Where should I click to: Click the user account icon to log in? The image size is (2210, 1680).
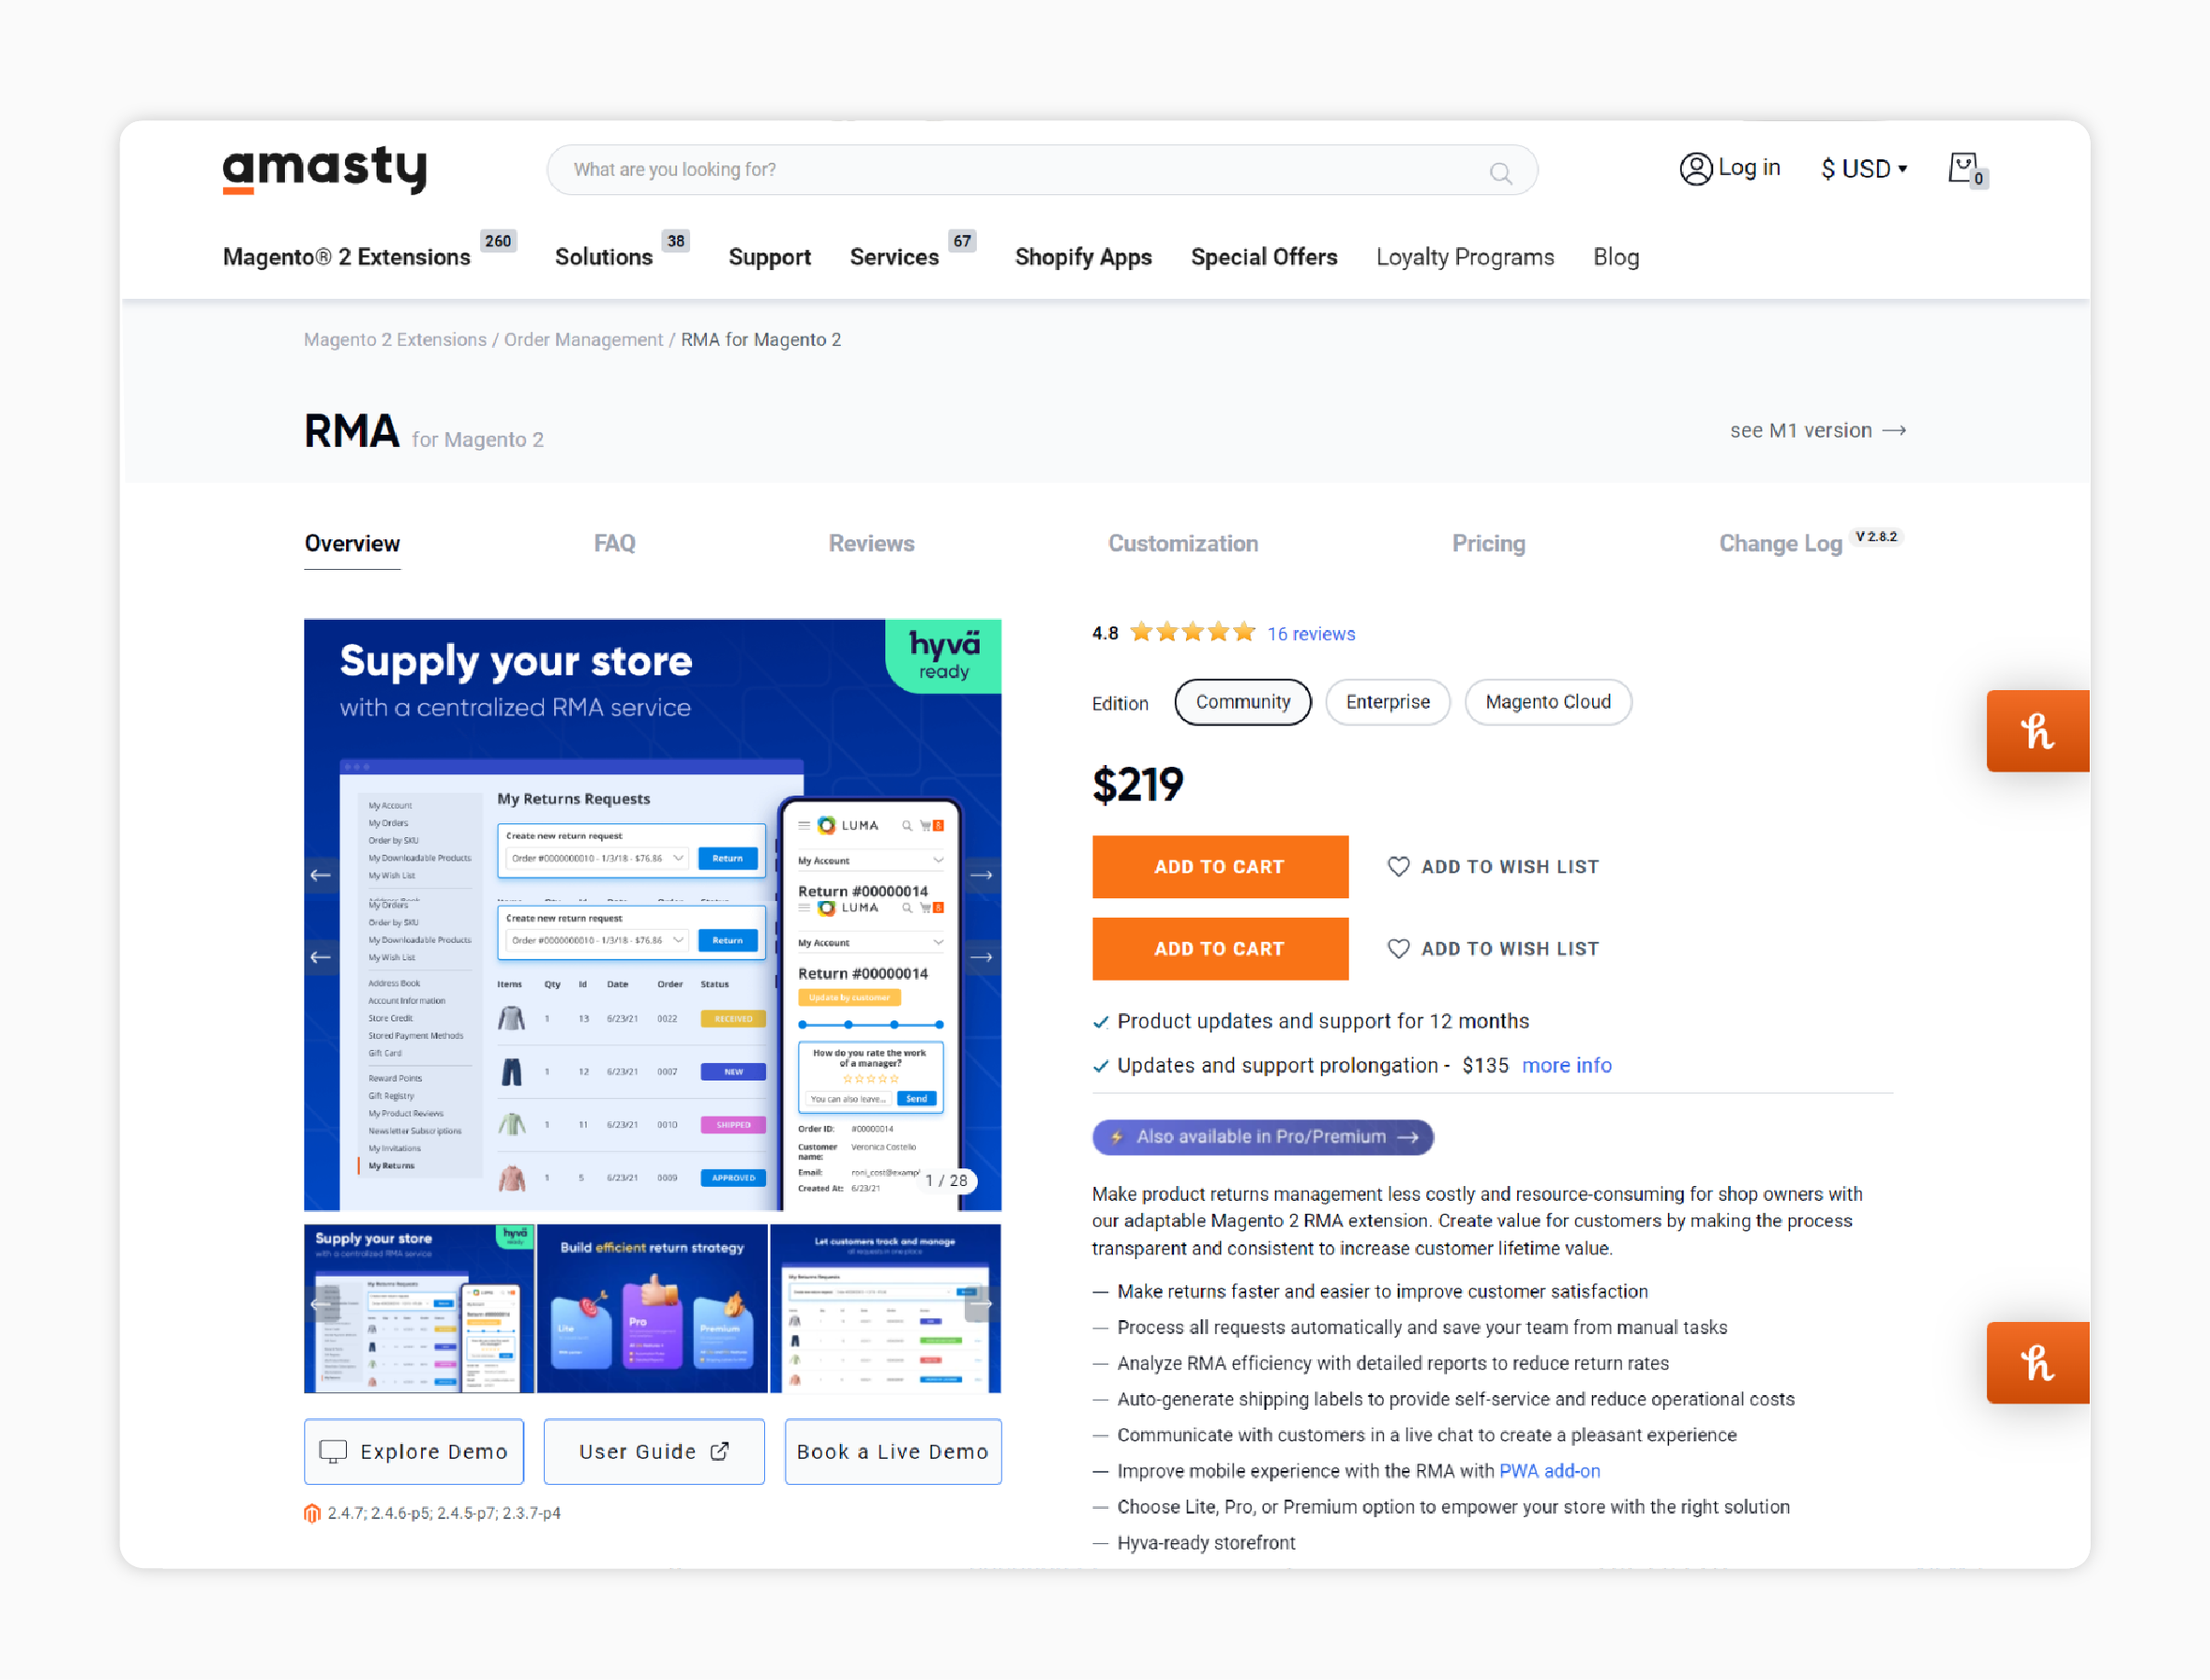click(x=1697, y=169)
